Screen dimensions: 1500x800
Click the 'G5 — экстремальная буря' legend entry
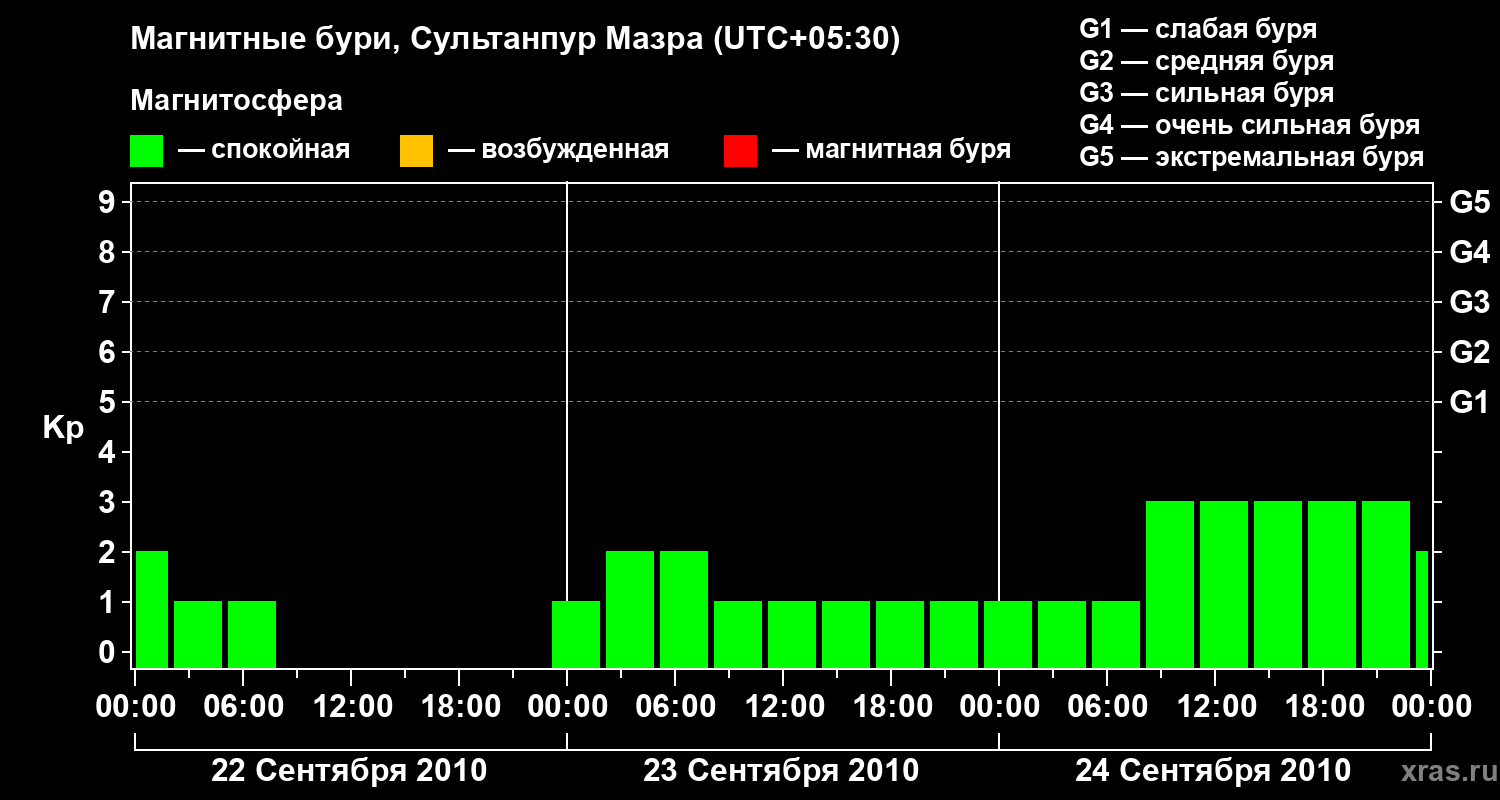tap(1251, 157)
